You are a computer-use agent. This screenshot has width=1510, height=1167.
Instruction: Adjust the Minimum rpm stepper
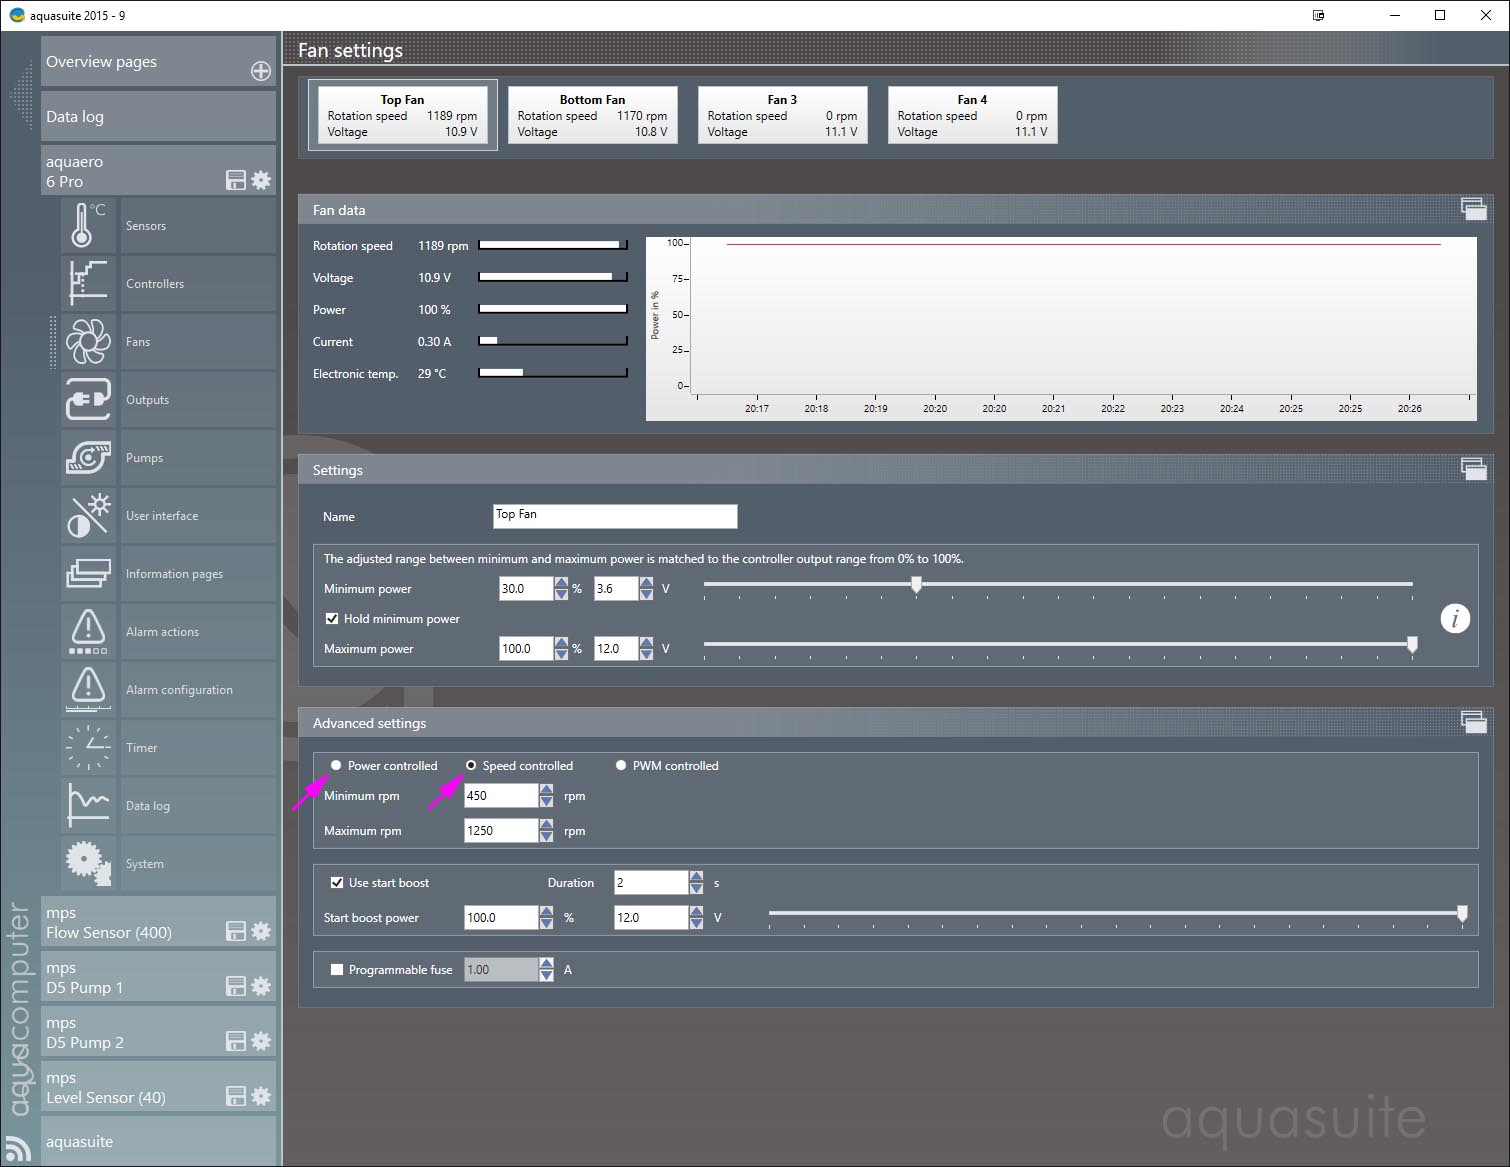546,796
